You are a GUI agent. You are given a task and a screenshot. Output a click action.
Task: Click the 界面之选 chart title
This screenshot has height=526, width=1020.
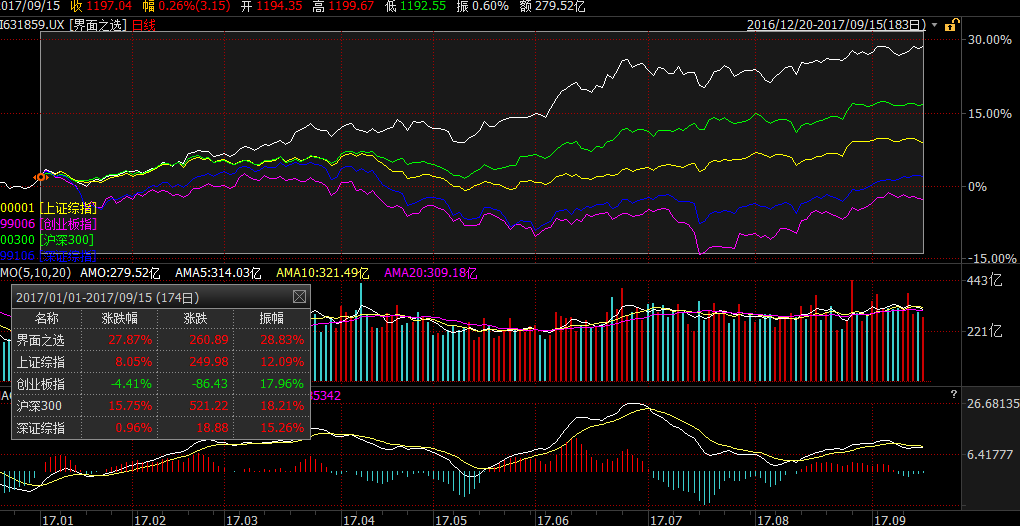pyautogui.click(x=98, y=25)
